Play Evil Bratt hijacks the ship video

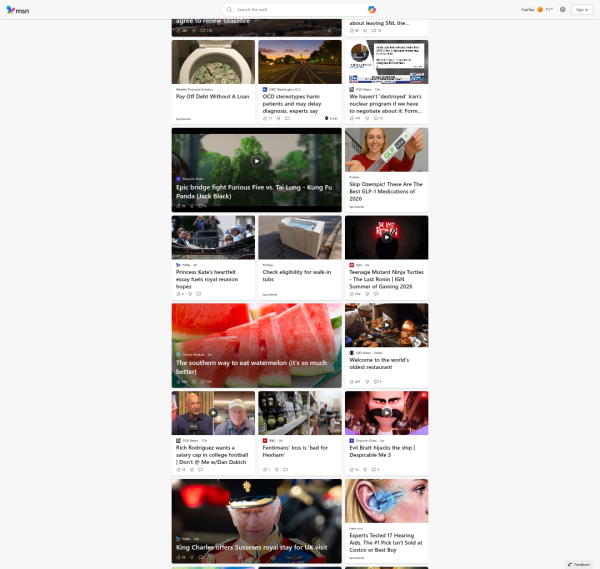click(386, 413)
